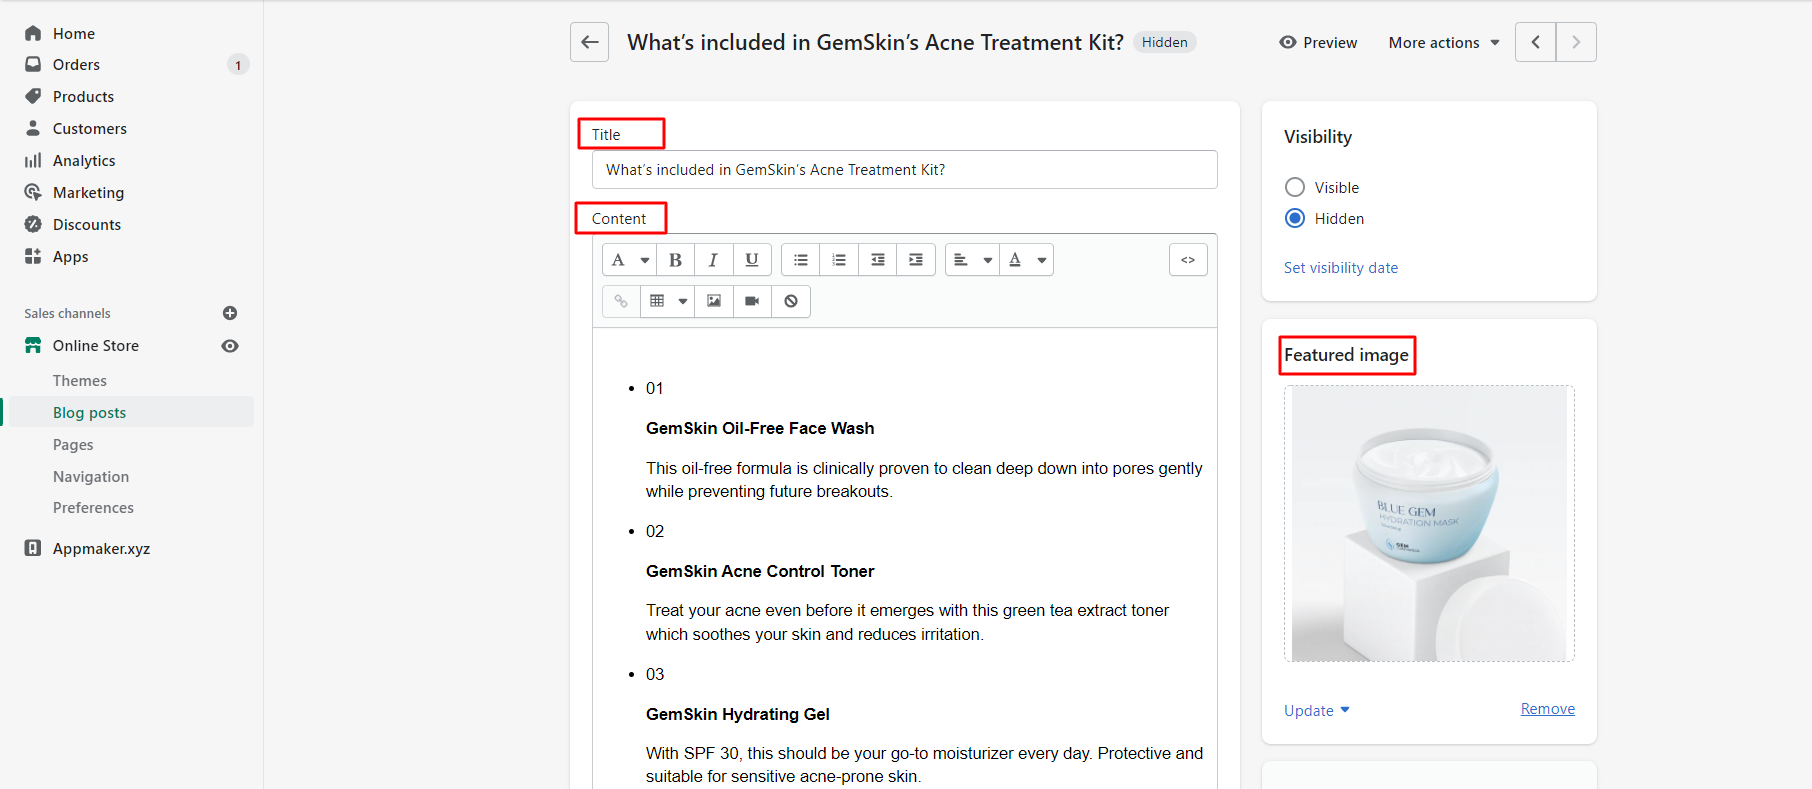Image resolution: width=1812 pixels, height=789 pixels.
Task: Click the Online Store channel
Action: point(96,346)
